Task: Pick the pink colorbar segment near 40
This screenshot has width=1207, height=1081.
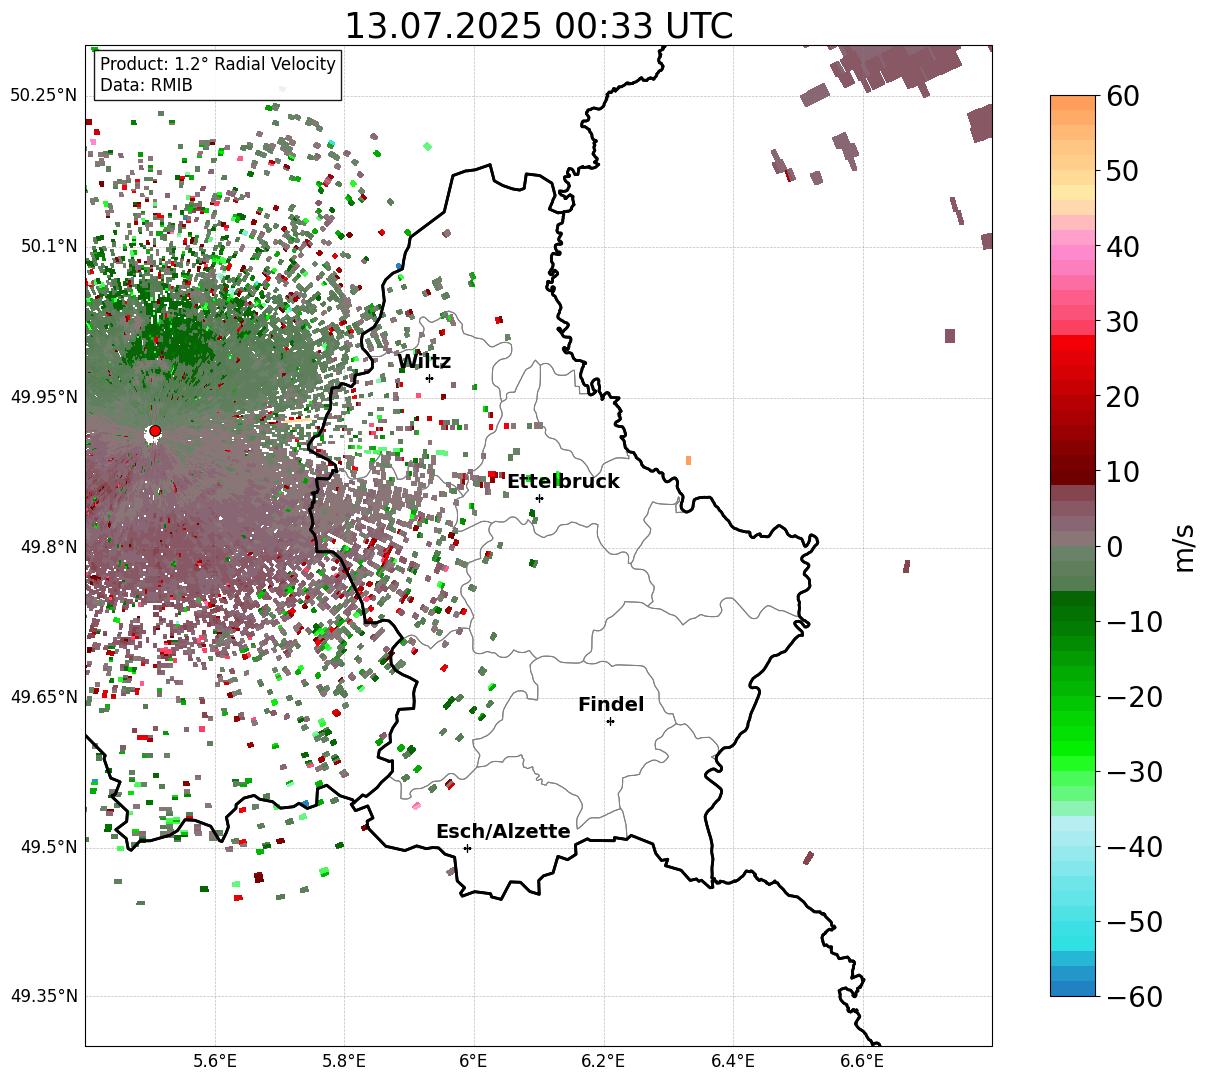Action: coord(1073,253)
